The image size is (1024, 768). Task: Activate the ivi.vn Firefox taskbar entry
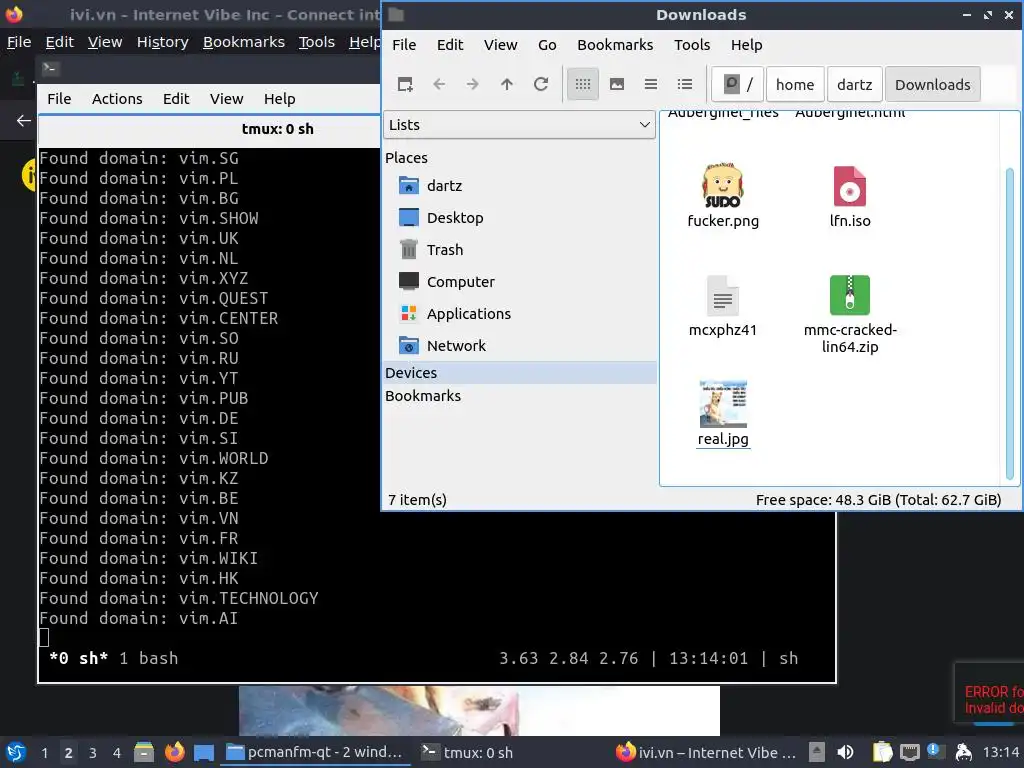click(x=706, y=752)
